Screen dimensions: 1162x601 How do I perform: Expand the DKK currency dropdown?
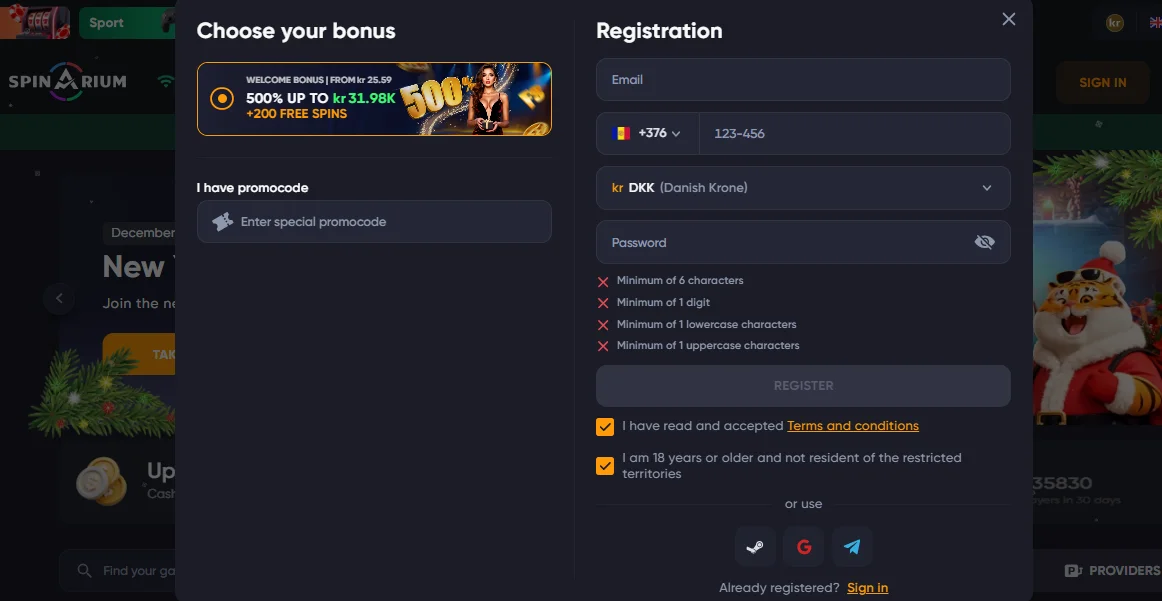(x=986, y=187)
